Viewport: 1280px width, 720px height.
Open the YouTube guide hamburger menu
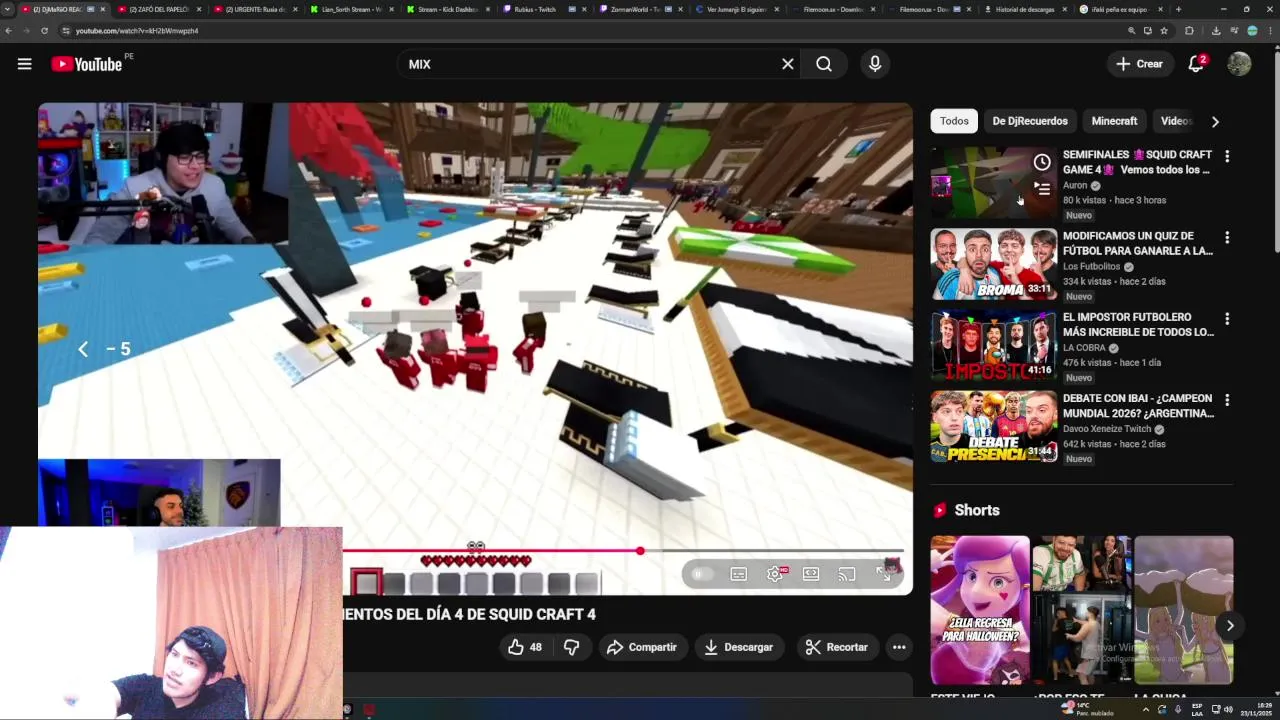click(x=24, y=64)
